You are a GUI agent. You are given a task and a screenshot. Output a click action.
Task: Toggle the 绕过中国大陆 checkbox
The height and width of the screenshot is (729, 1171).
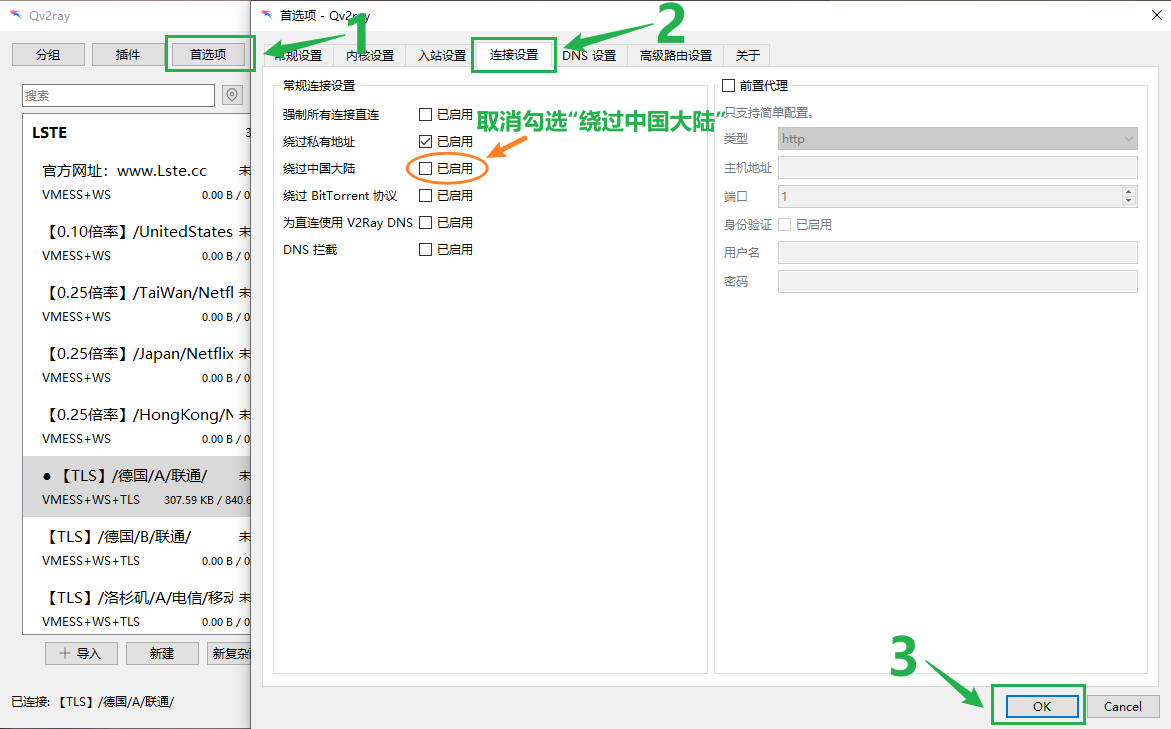tap(426, 169)
